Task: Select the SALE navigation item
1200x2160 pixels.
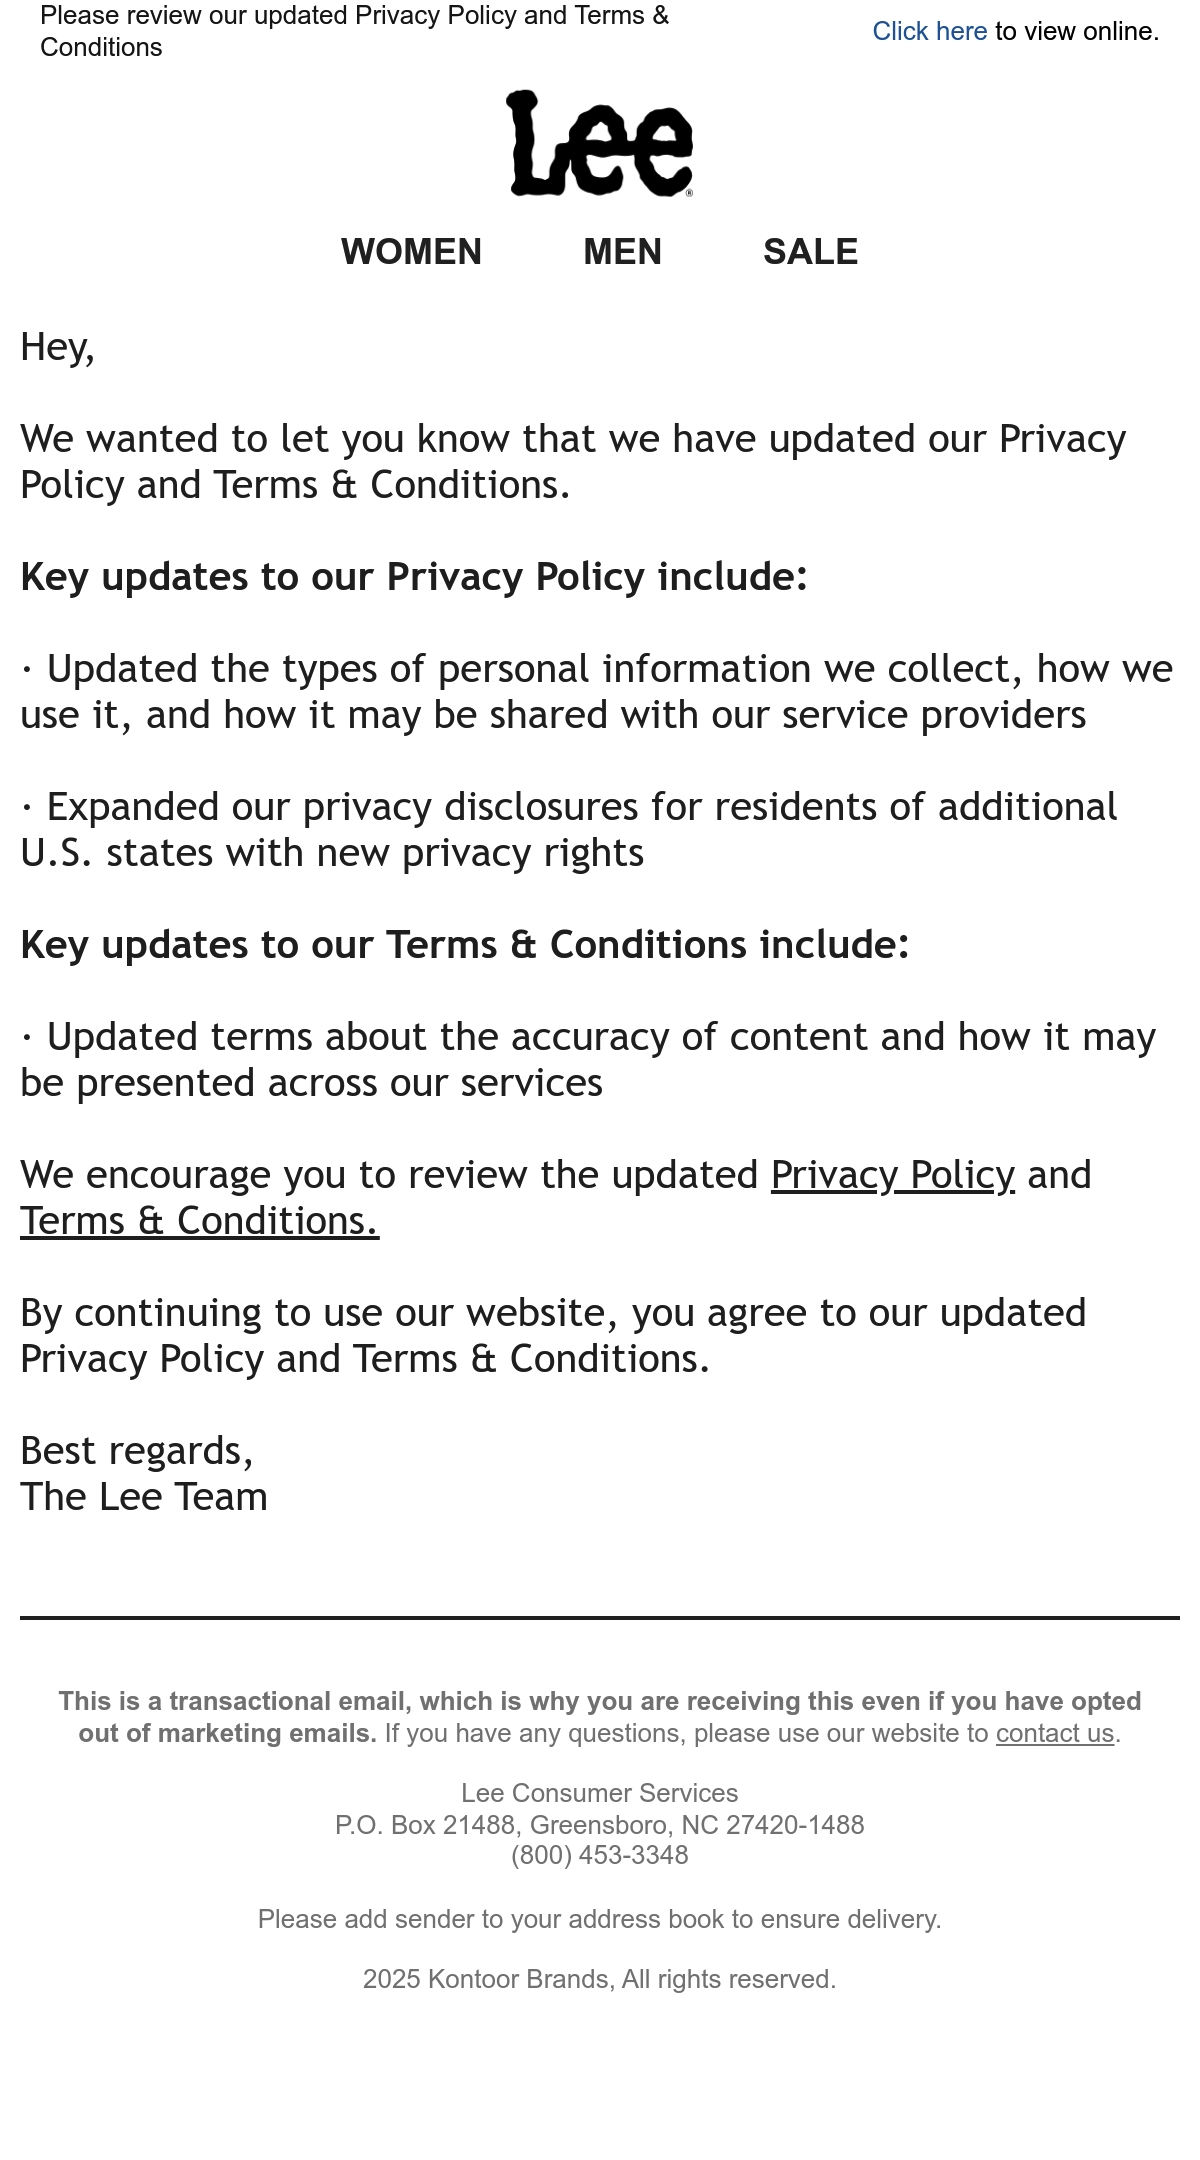Action: click(x=810, y=252)
